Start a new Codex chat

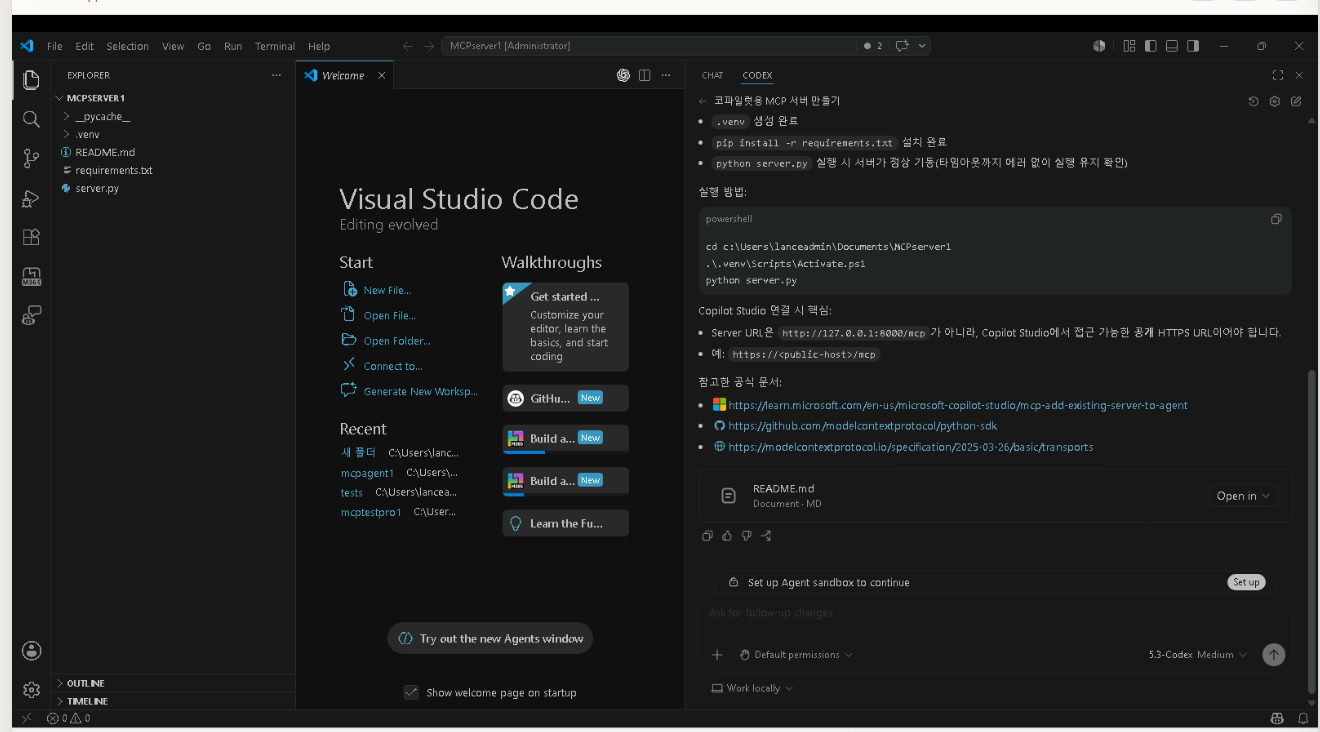click(1297, 101)
